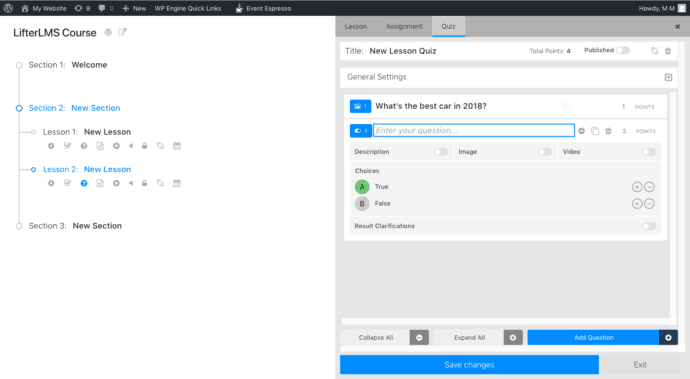Click the Save changes button
The width and height of the screenshot is (690, 379).
469,364
